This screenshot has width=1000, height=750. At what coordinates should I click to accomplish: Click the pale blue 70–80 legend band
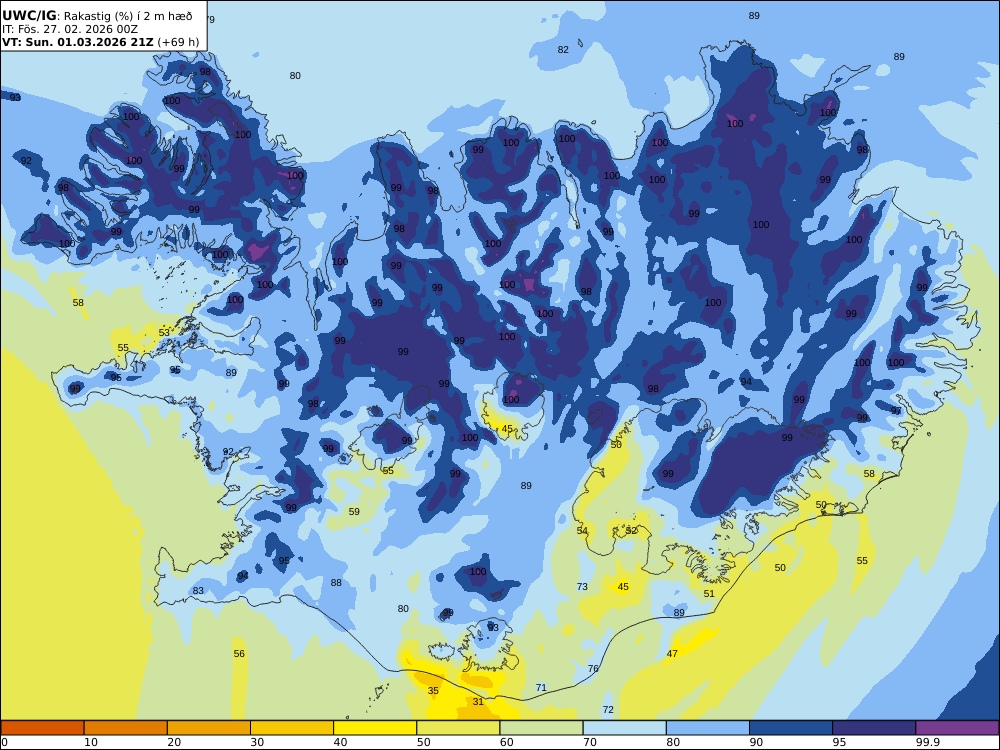pos(624,728)
